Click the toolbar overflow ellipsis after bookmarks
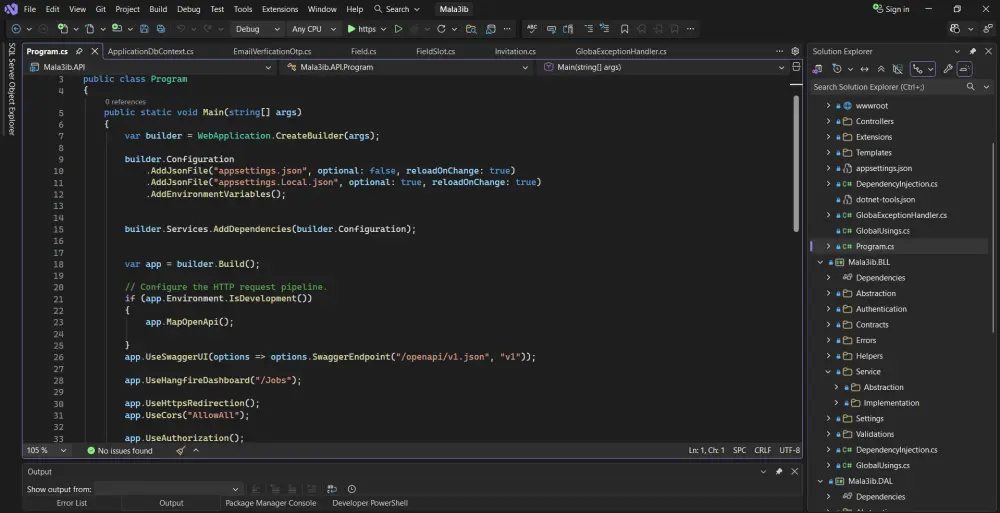 click(x=691, y=29)
